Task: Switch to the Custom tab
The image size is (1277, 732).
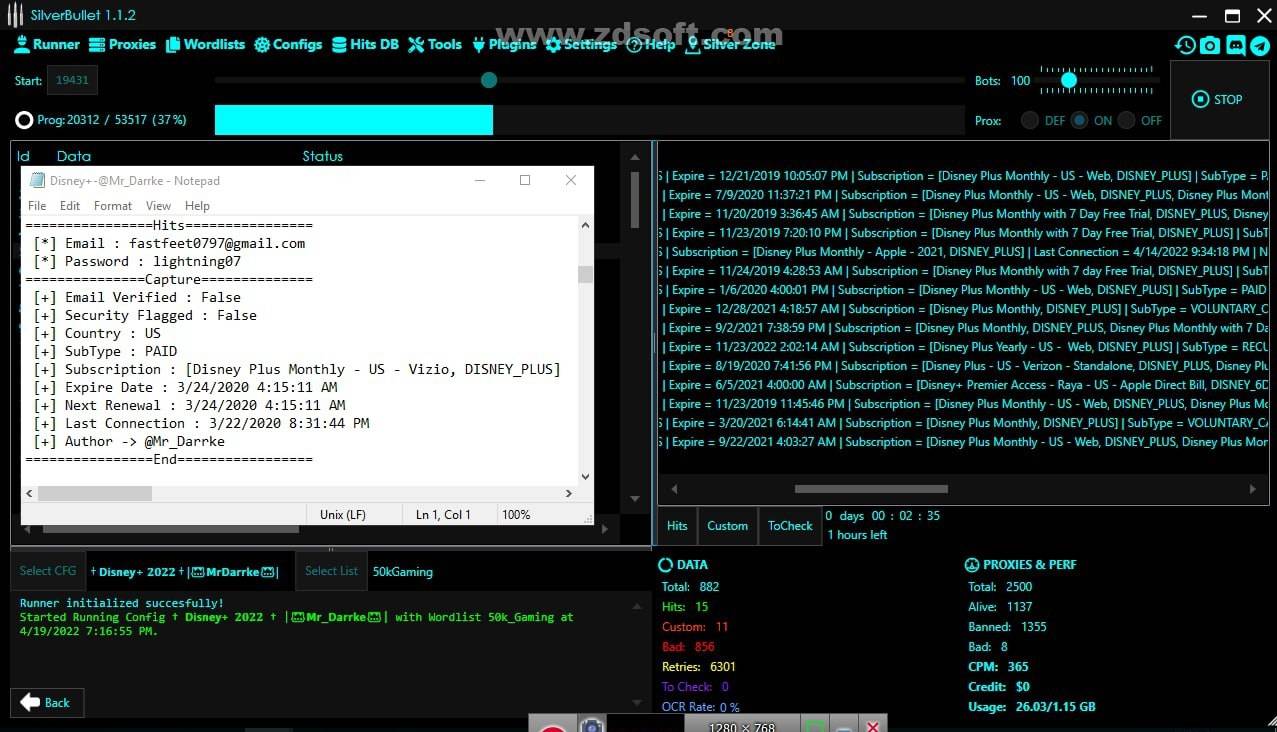Action: pos(727,526)
